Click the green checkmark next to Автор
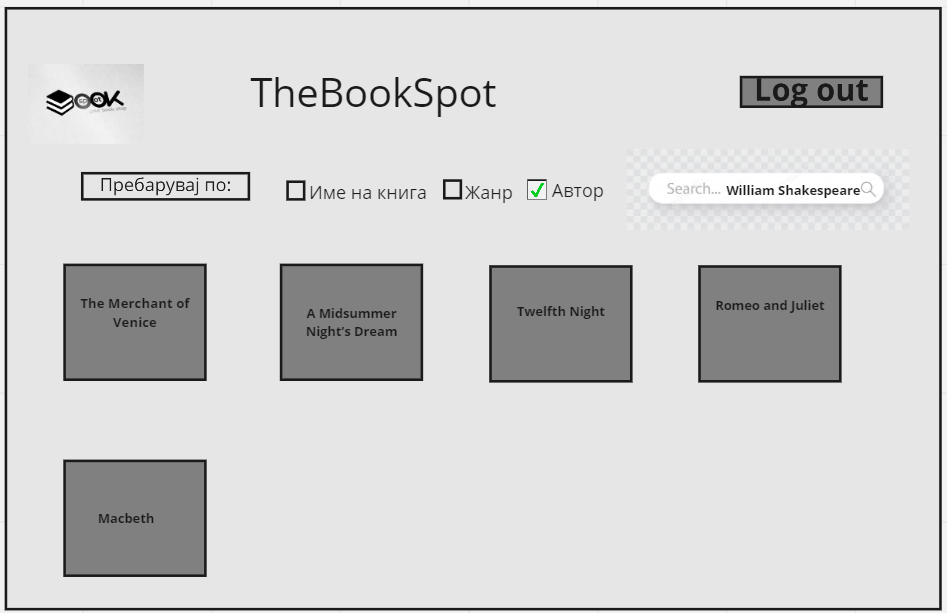This screenshot has width=947, height=613. 538,189
